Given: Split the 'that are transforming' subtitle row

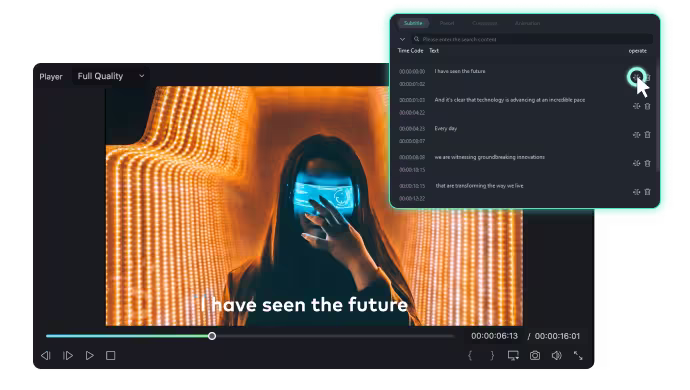Looking at the screenshot, I should point(636,192).
